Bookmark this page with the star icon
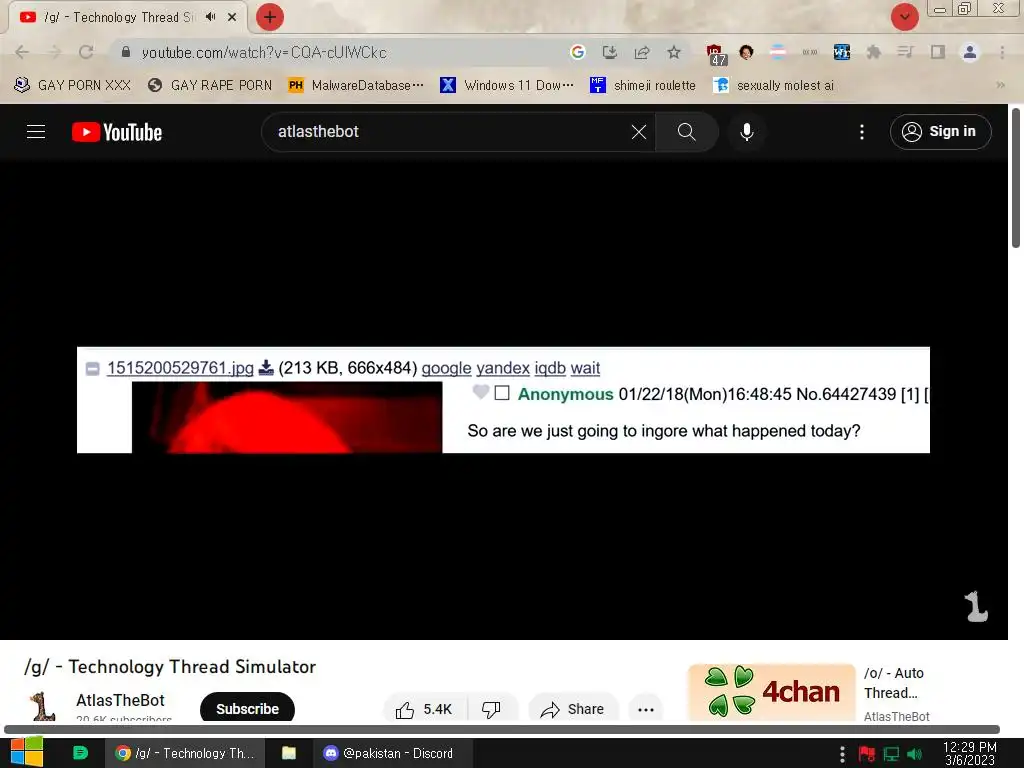The height and width of the screenshot is (768, 1024). [674, 52]
